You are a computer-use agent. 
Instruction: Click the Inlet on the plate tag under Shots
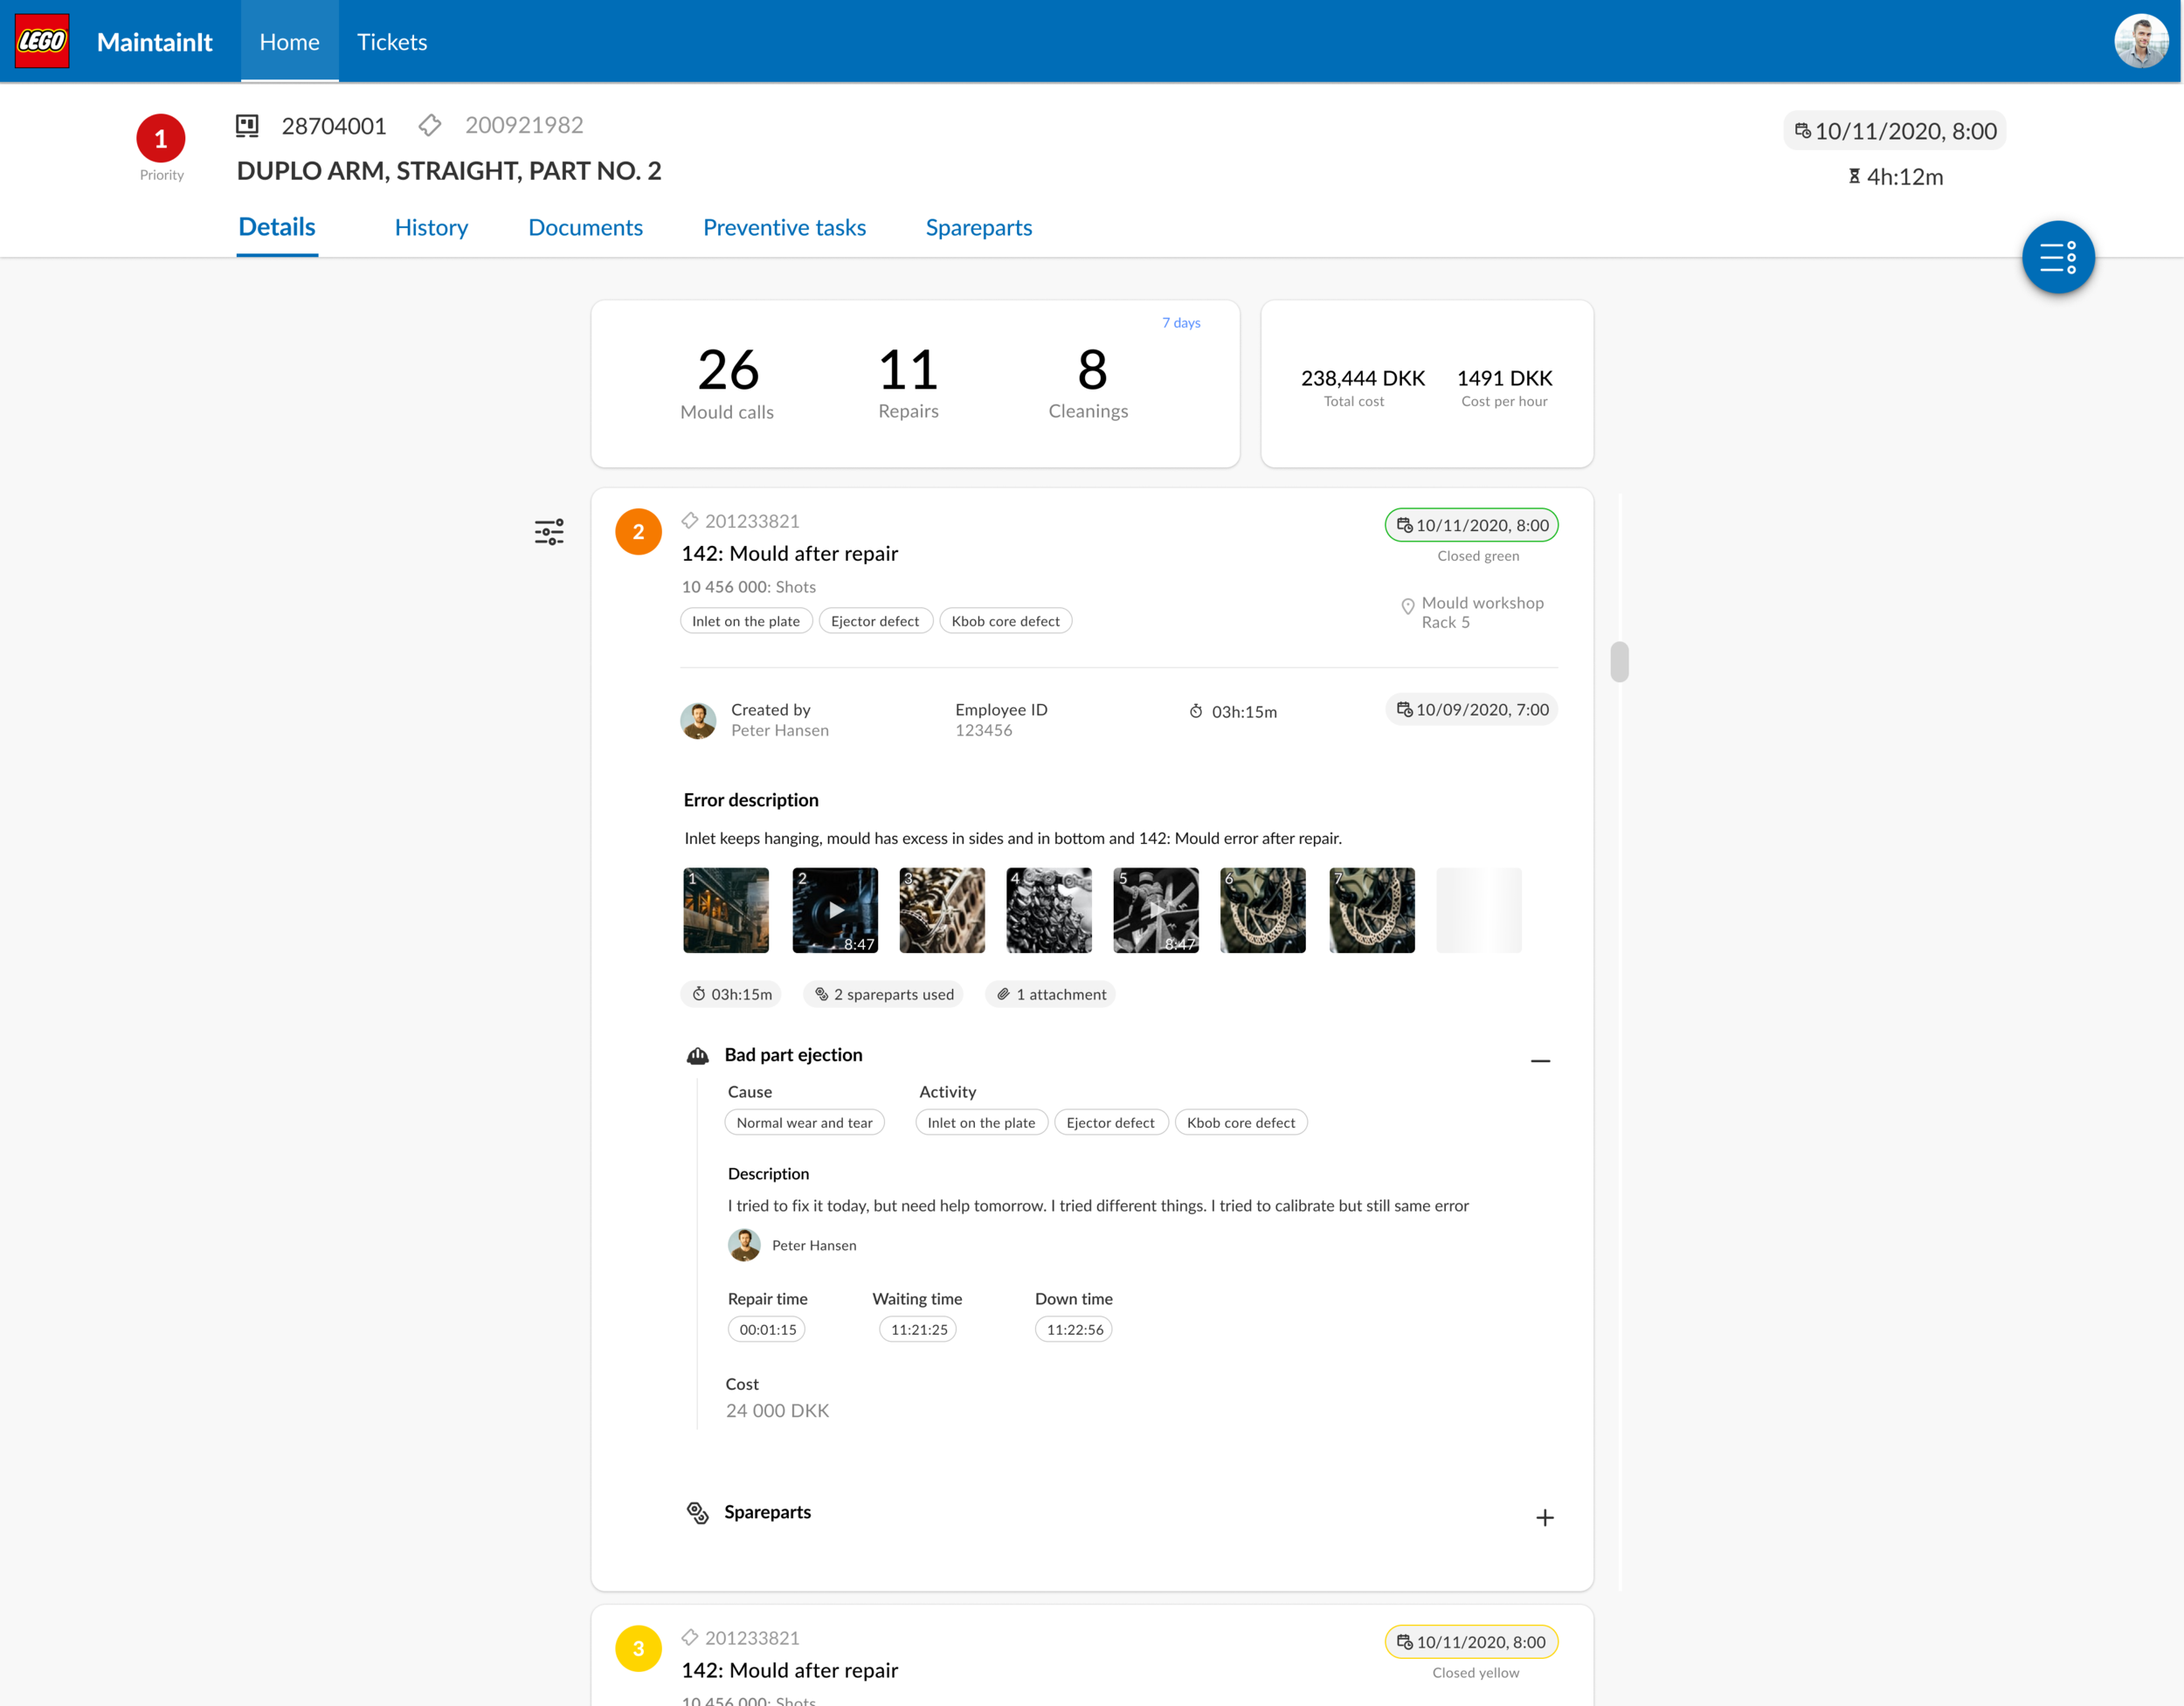click(x=746, y=620)
